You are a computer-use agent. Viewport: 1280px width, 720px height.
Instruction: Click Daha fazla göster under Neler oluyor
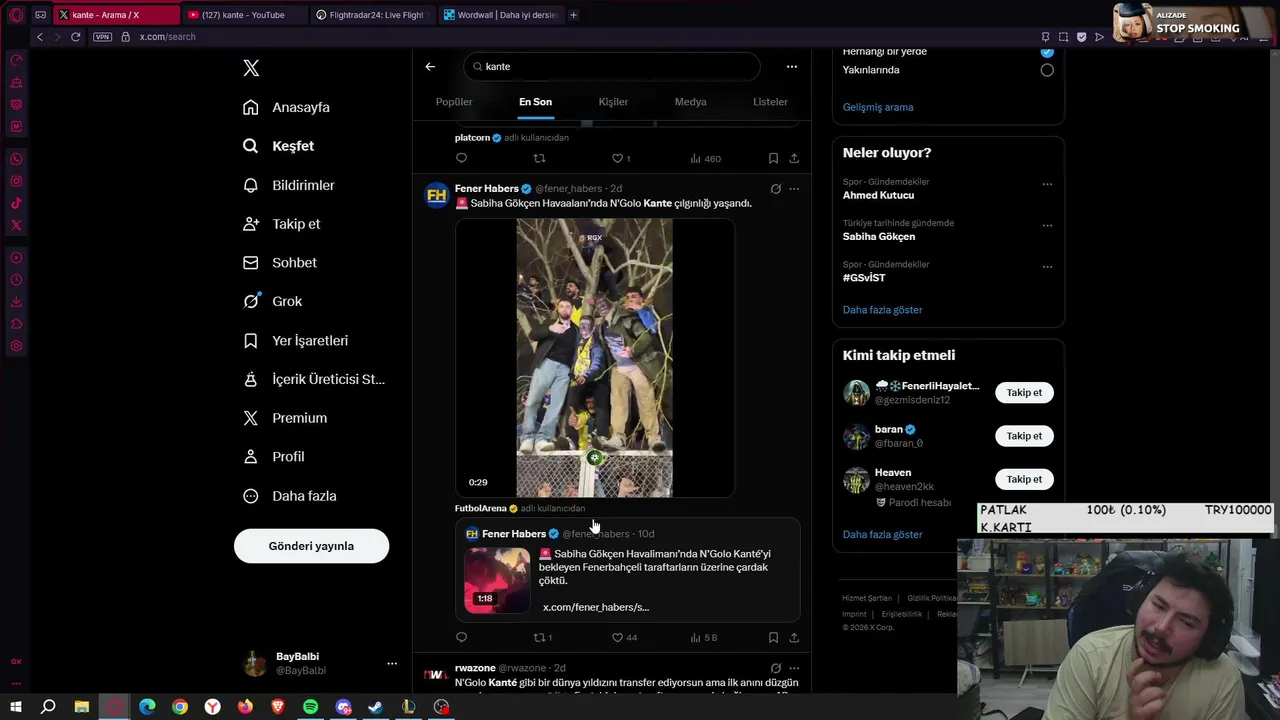coord(882,310)
